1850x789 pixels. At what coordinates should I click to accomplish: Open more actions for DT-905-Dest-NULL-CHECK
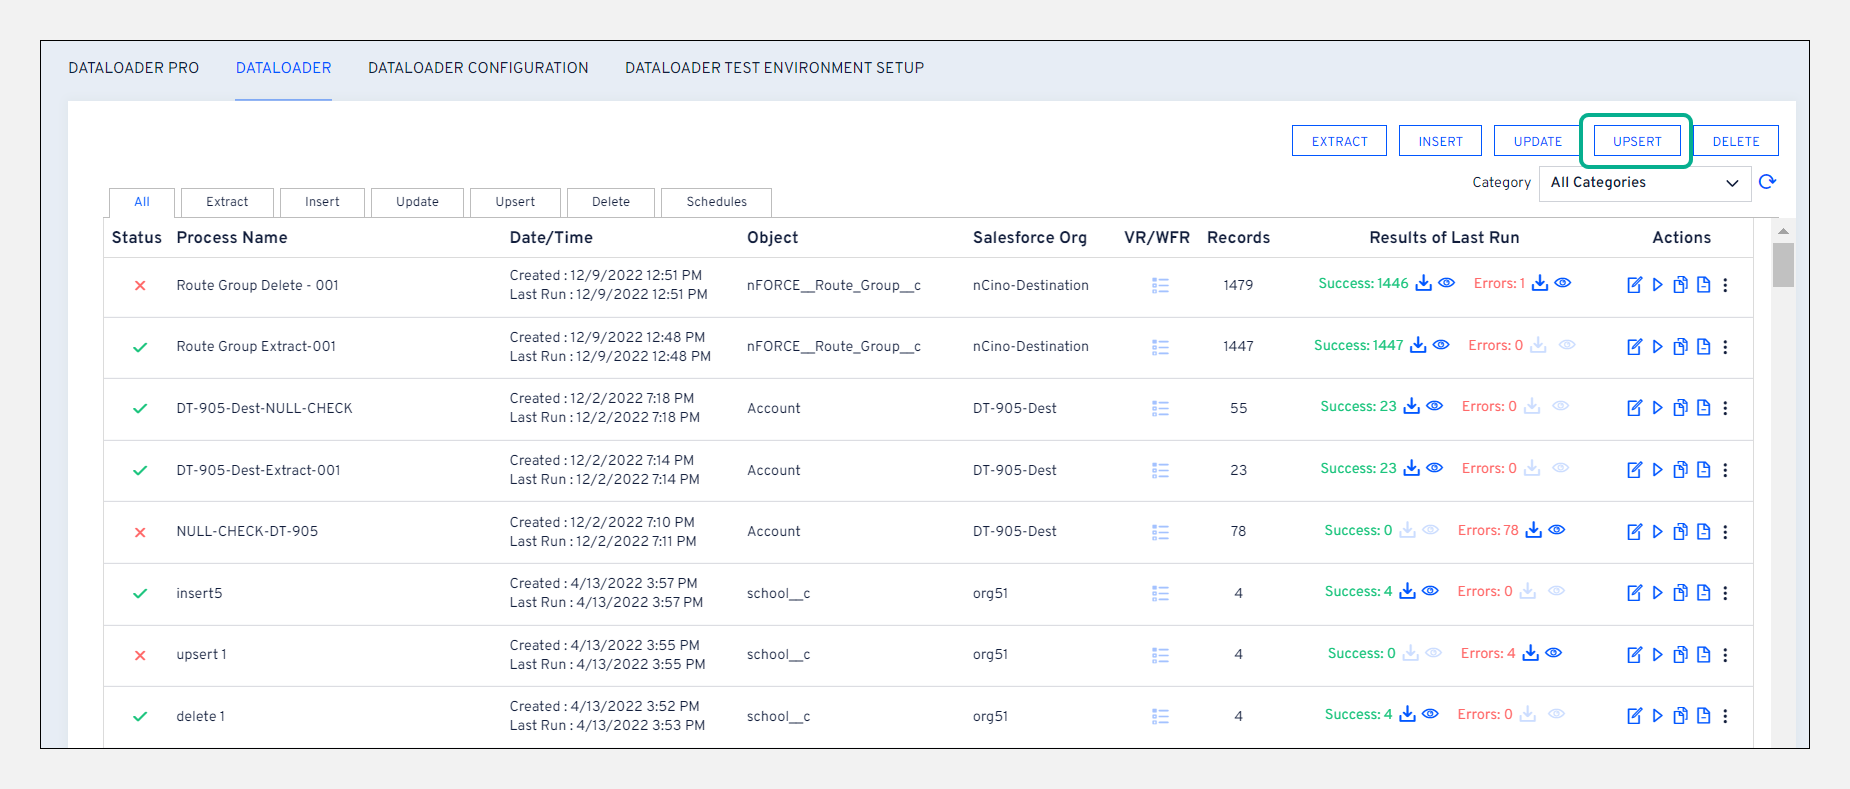click(1725, 408)
